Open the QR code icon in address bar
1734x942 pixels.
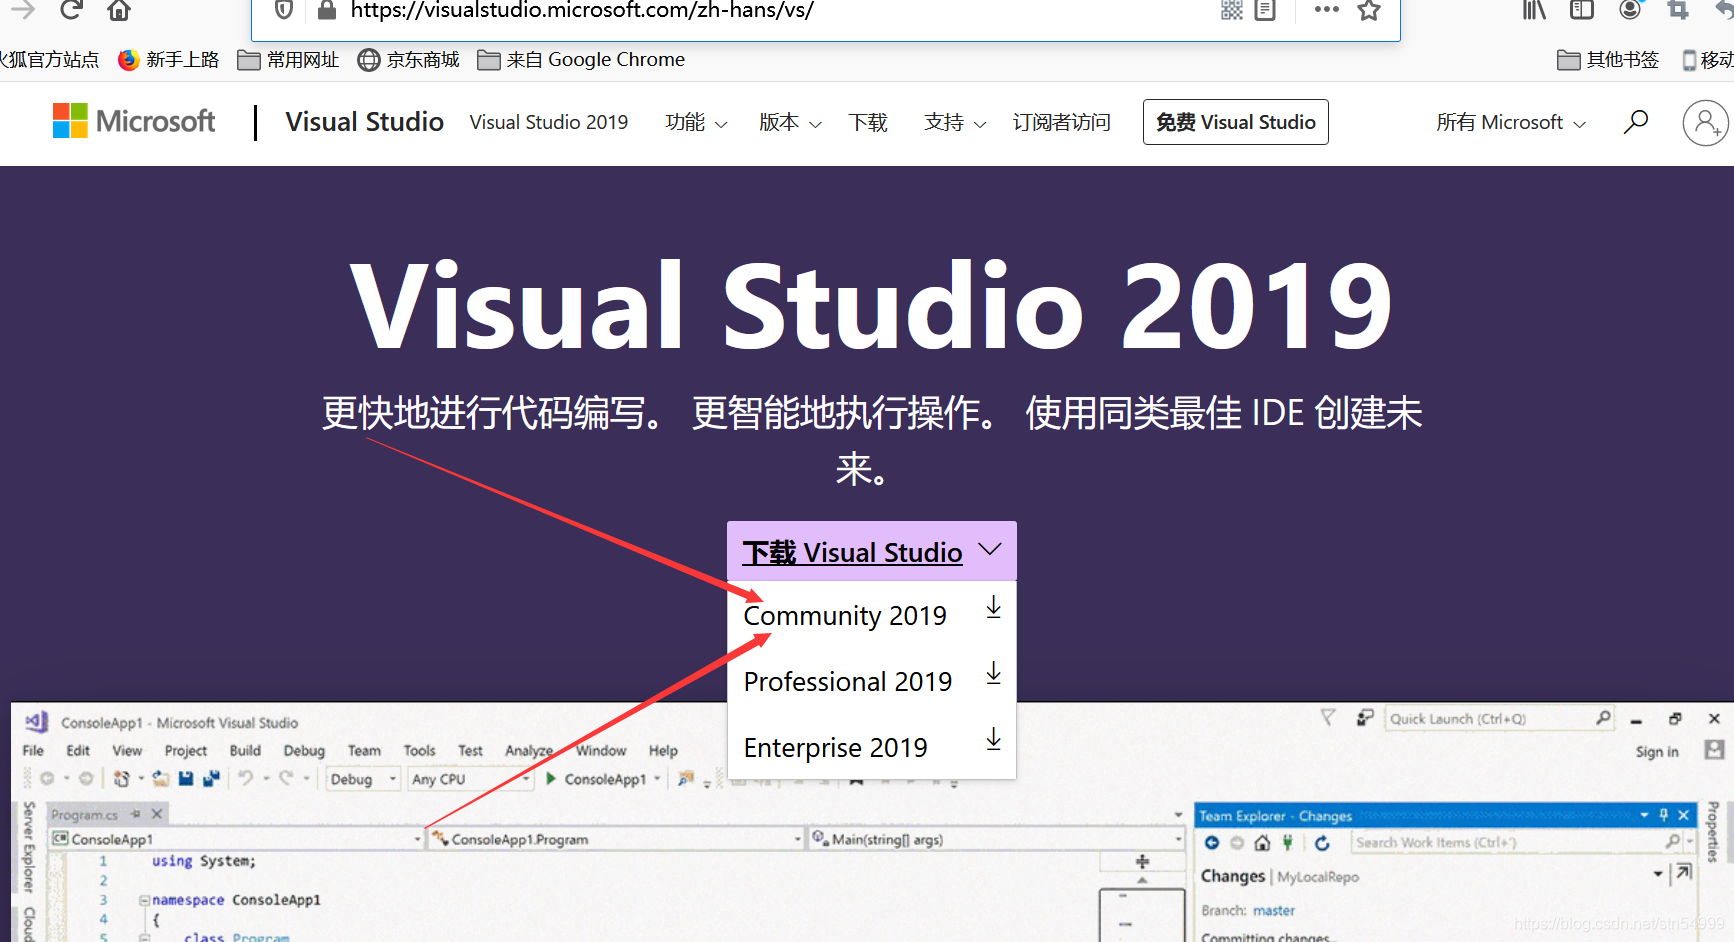[x=1232, y=11]
